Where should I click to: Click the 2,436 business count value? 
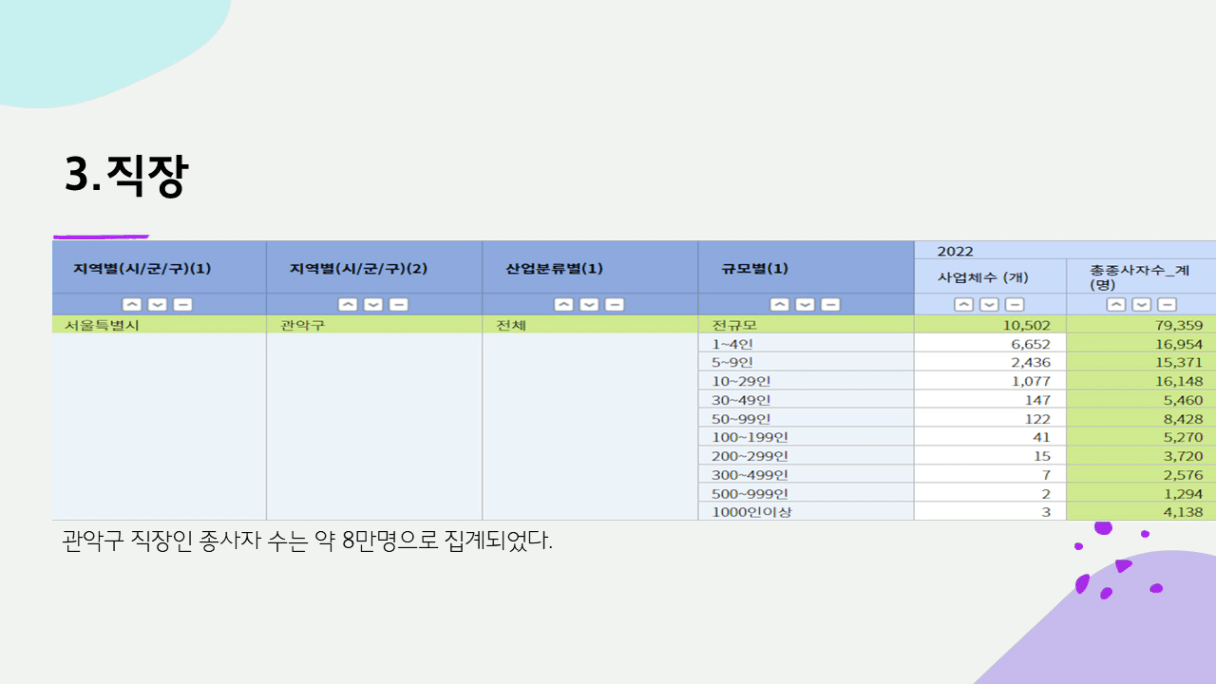(x=1030, y=362)
